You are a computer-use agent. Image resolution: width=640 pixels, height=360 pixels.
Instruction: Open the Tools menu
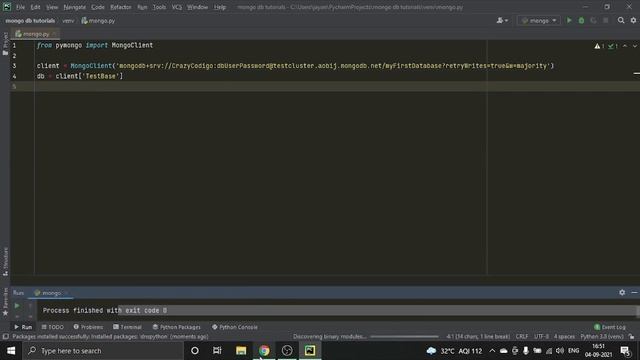[x=159, y=7]
